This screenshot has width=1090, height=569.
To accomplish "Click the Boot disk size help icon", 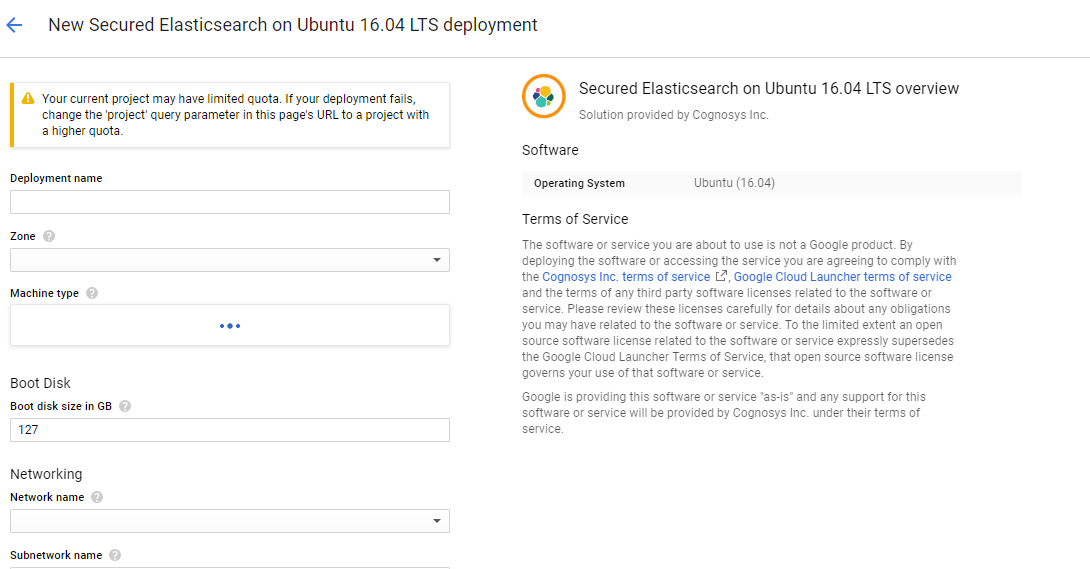I will 125,406.
